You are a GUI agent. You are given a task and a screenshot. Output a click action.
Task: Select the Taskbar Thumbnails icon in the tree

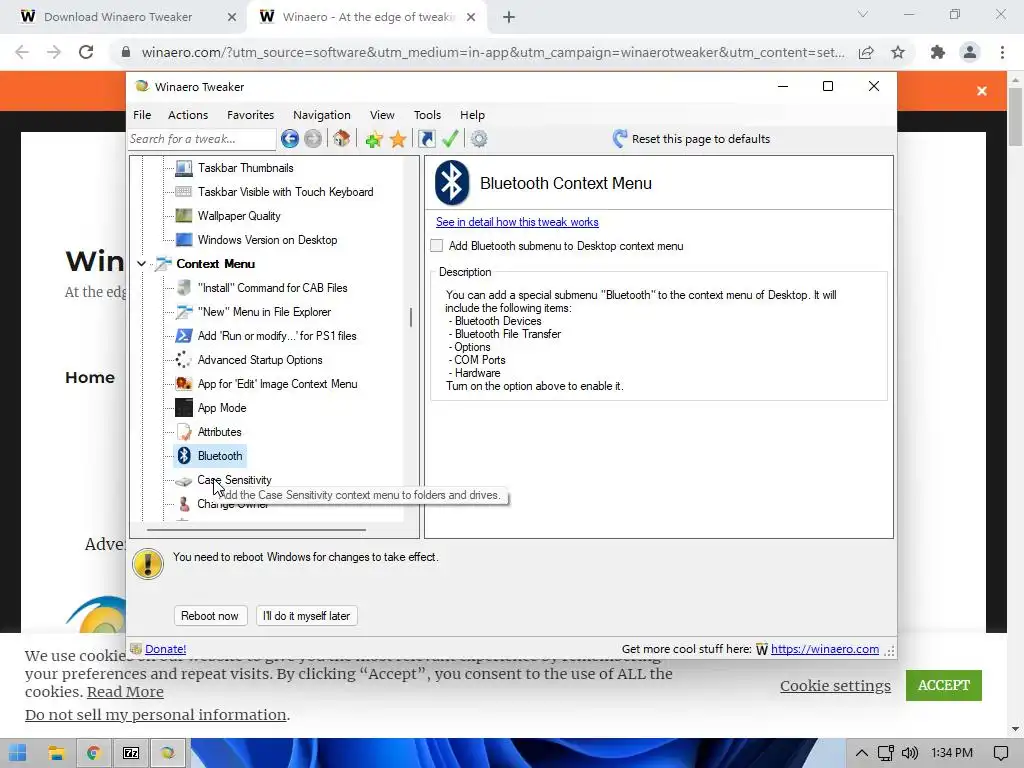pos(184,168)
